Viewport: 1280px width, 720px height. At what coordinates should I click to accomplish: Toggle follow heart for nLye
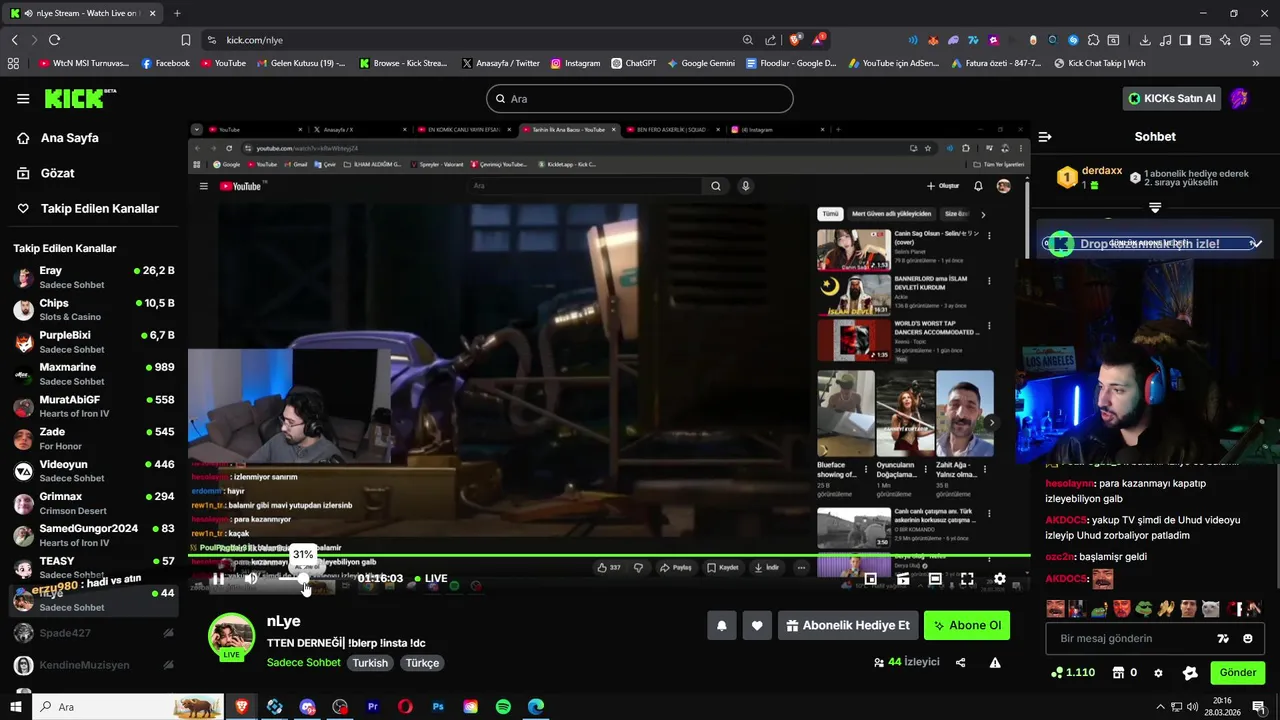(x=757, y=626)
